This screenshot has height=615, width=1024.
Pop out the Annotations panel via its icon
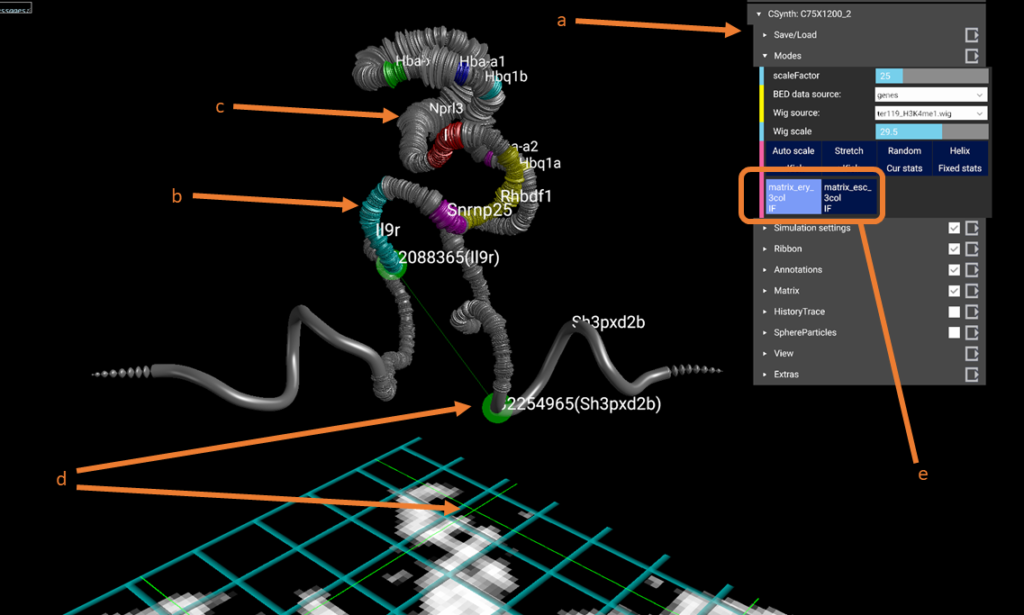coord(971,270)
